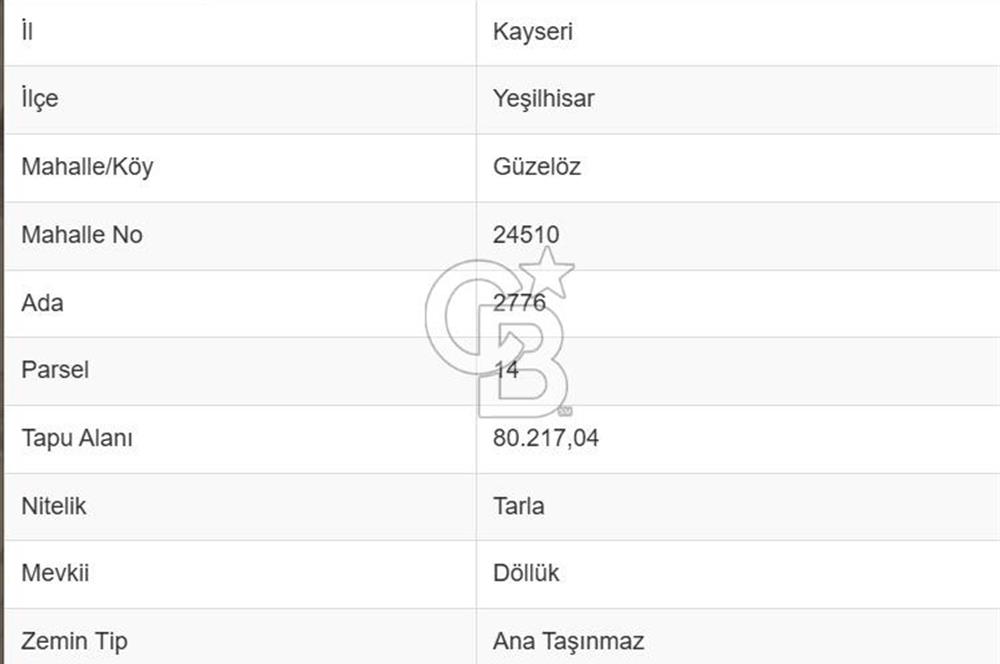The height and width of the screenshot is (664, 1000).
Task: Click the İl label cell
Action: 28,31
